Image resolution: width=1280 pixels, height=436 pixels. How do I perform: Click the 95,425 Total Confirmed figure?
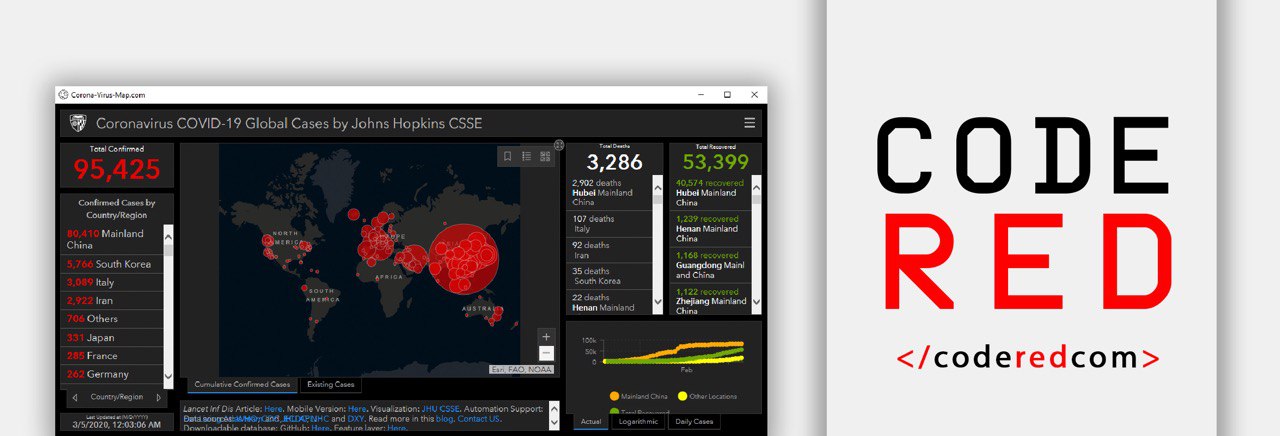[117, 170]
